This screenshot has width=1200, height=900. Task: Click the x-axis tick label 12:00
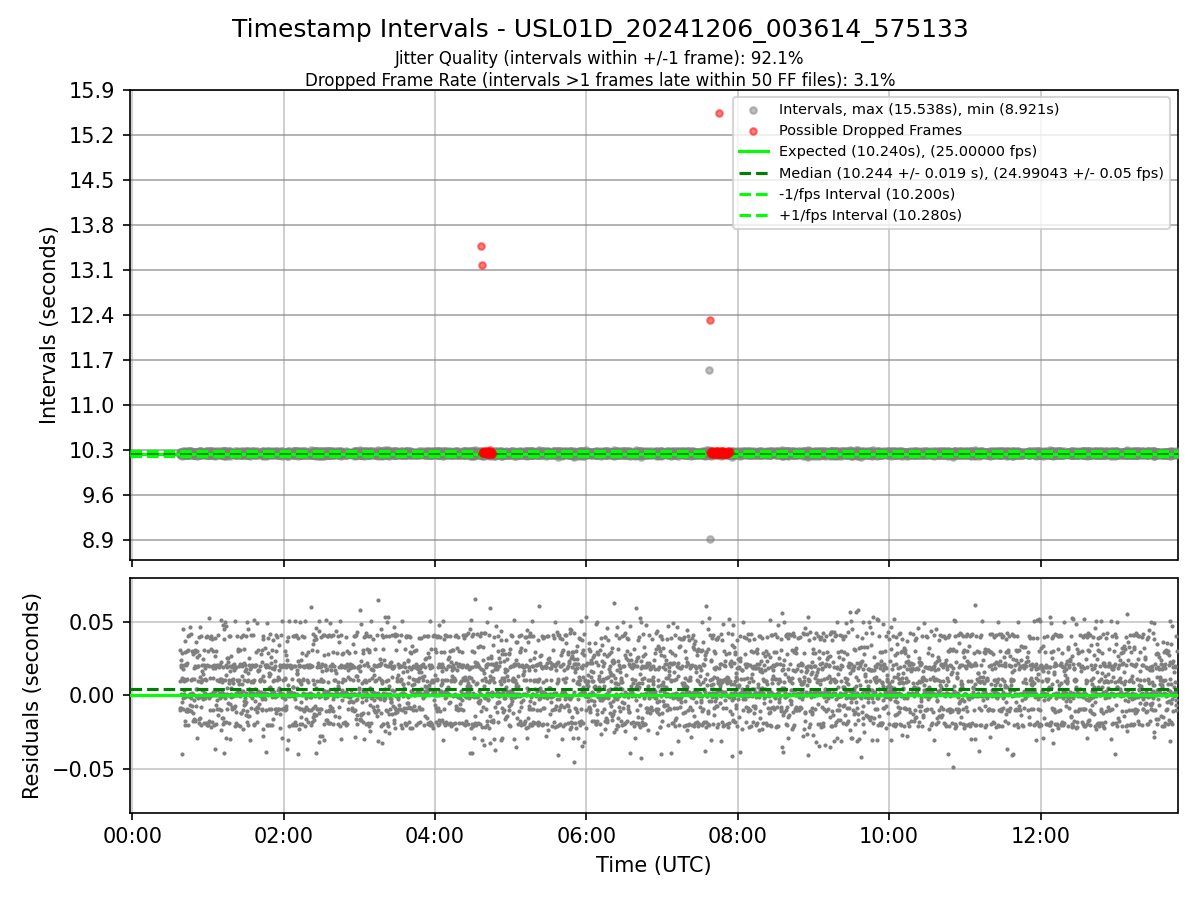1041,836
